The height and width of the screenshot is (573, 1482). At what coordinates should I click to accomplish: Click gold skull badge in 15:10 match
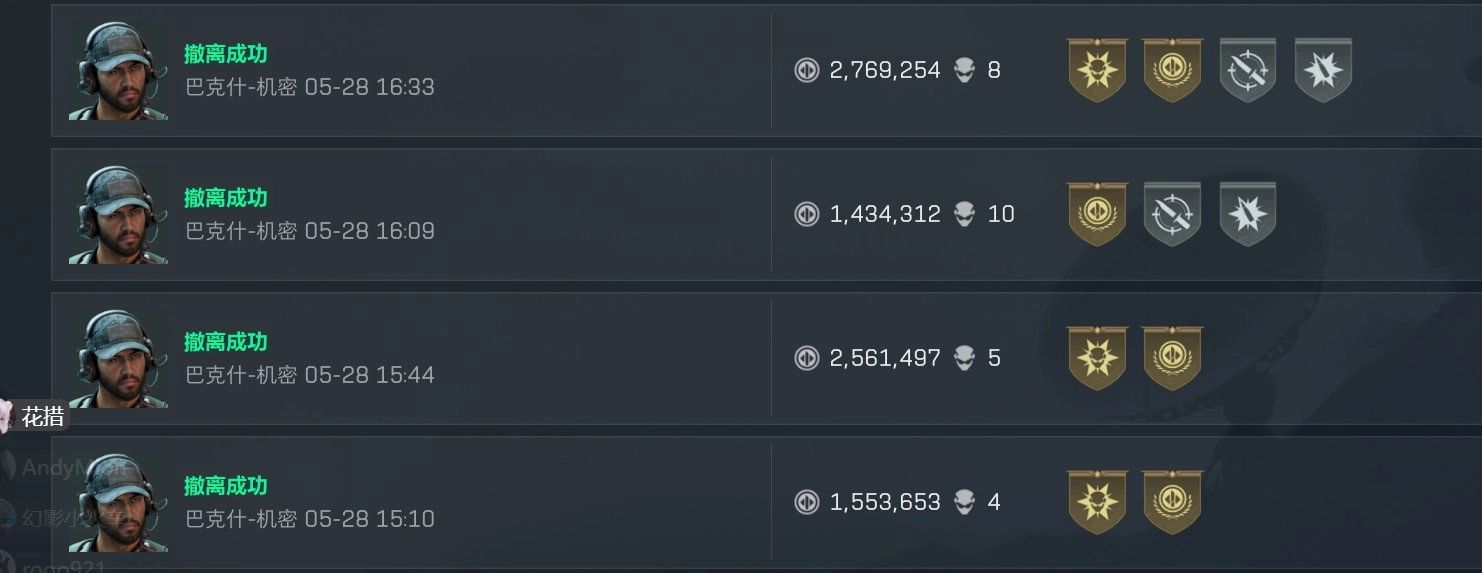(x=1097, y=502)
